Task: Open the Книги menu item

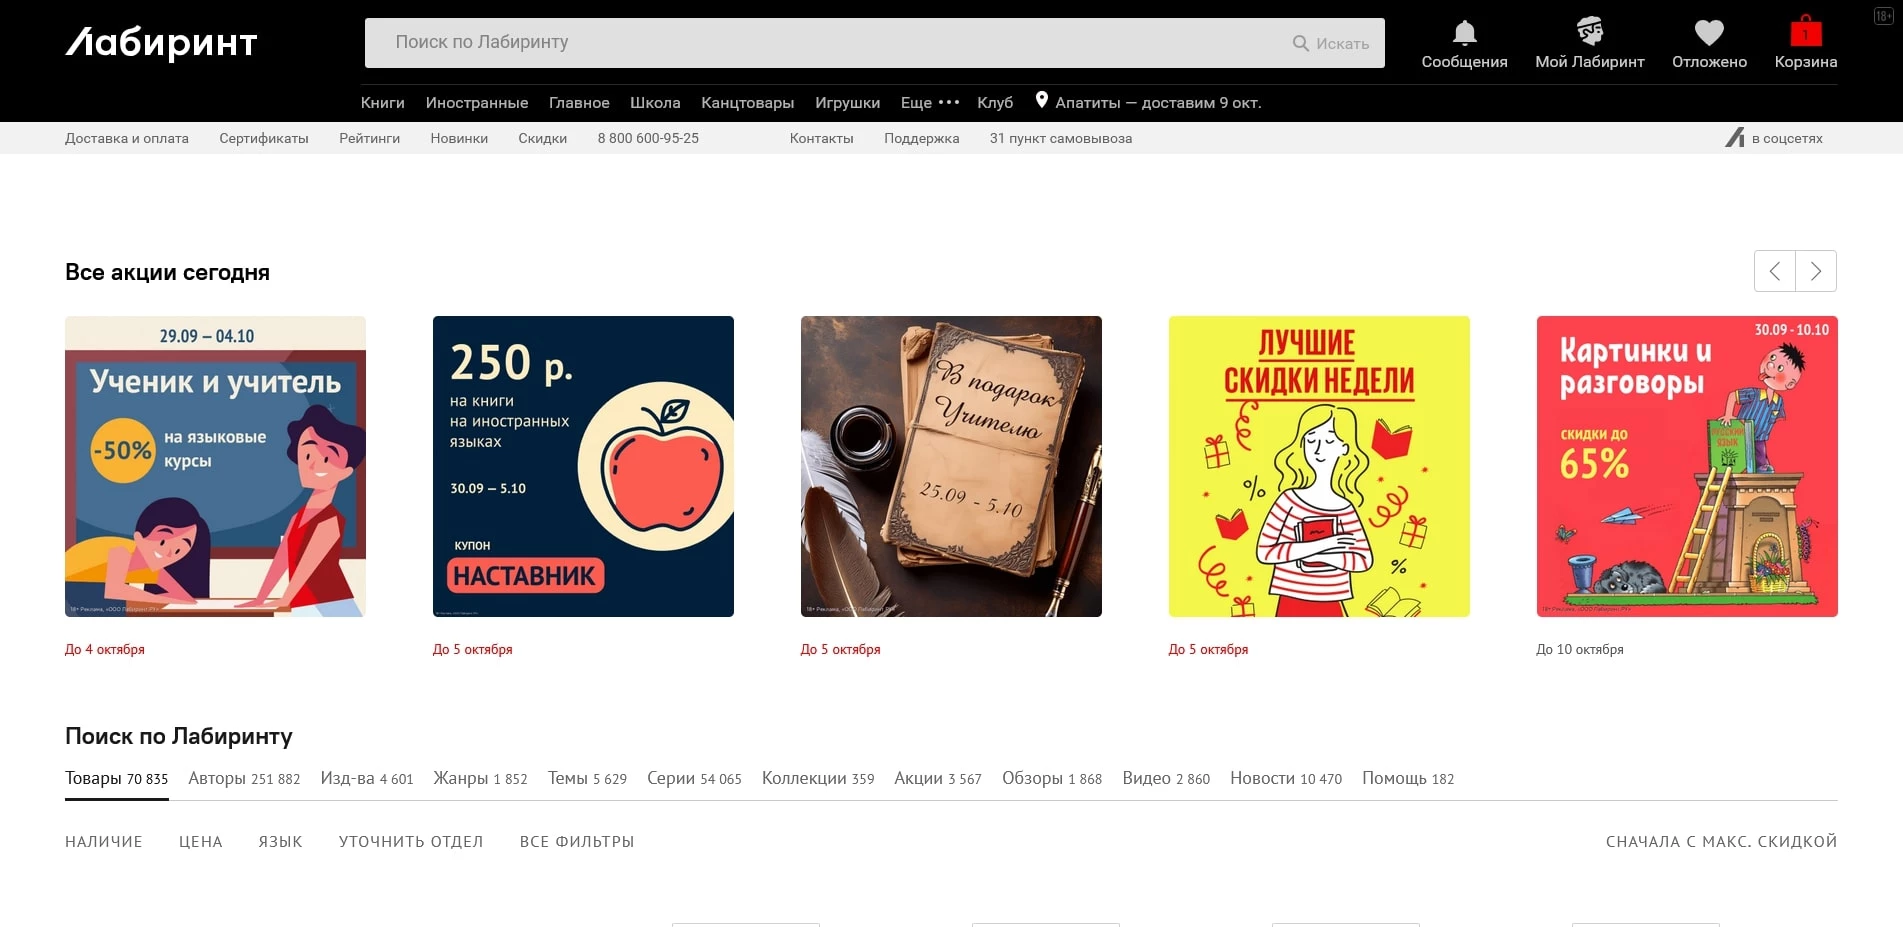Action: coord(382,102)
